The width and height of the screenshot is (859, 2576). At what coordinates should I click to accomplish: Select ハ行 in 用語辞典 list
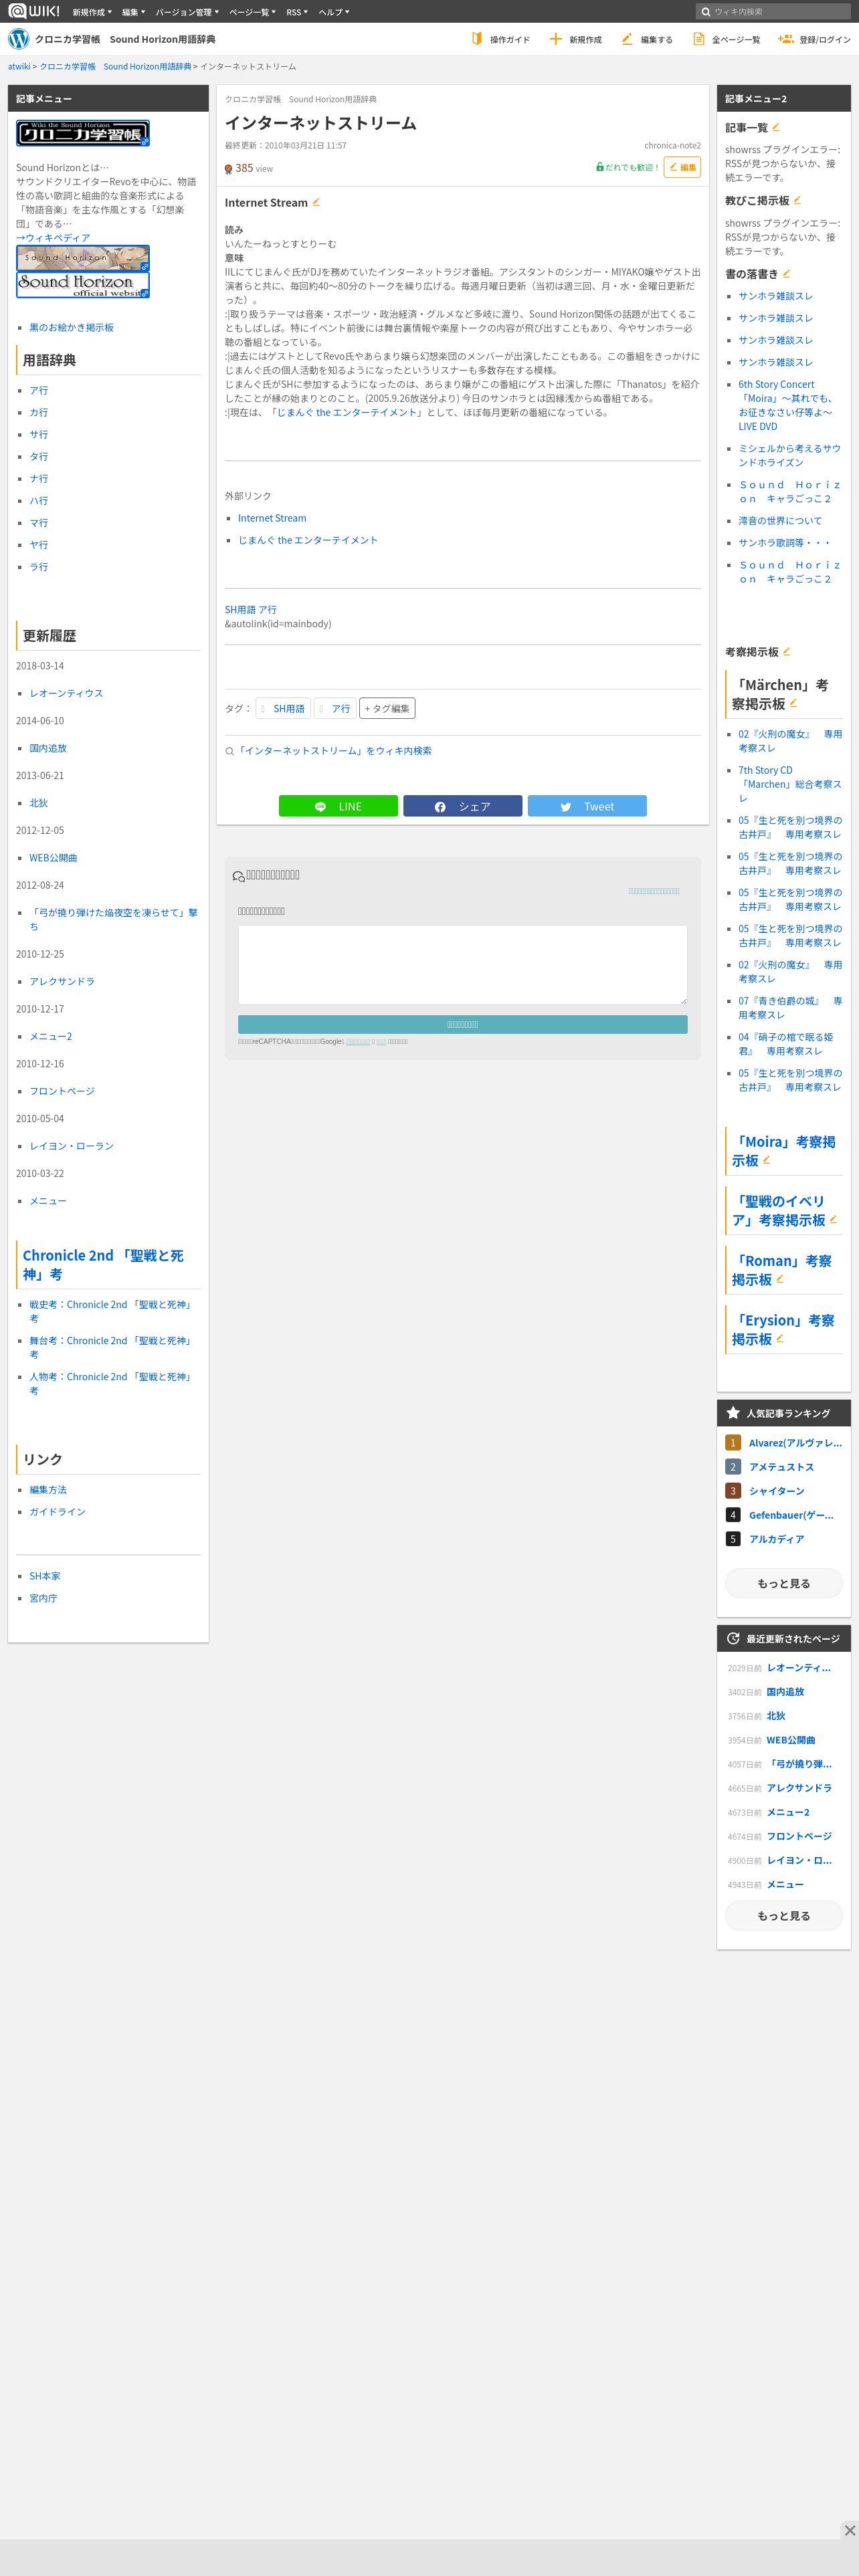click(x=38, y=500)
